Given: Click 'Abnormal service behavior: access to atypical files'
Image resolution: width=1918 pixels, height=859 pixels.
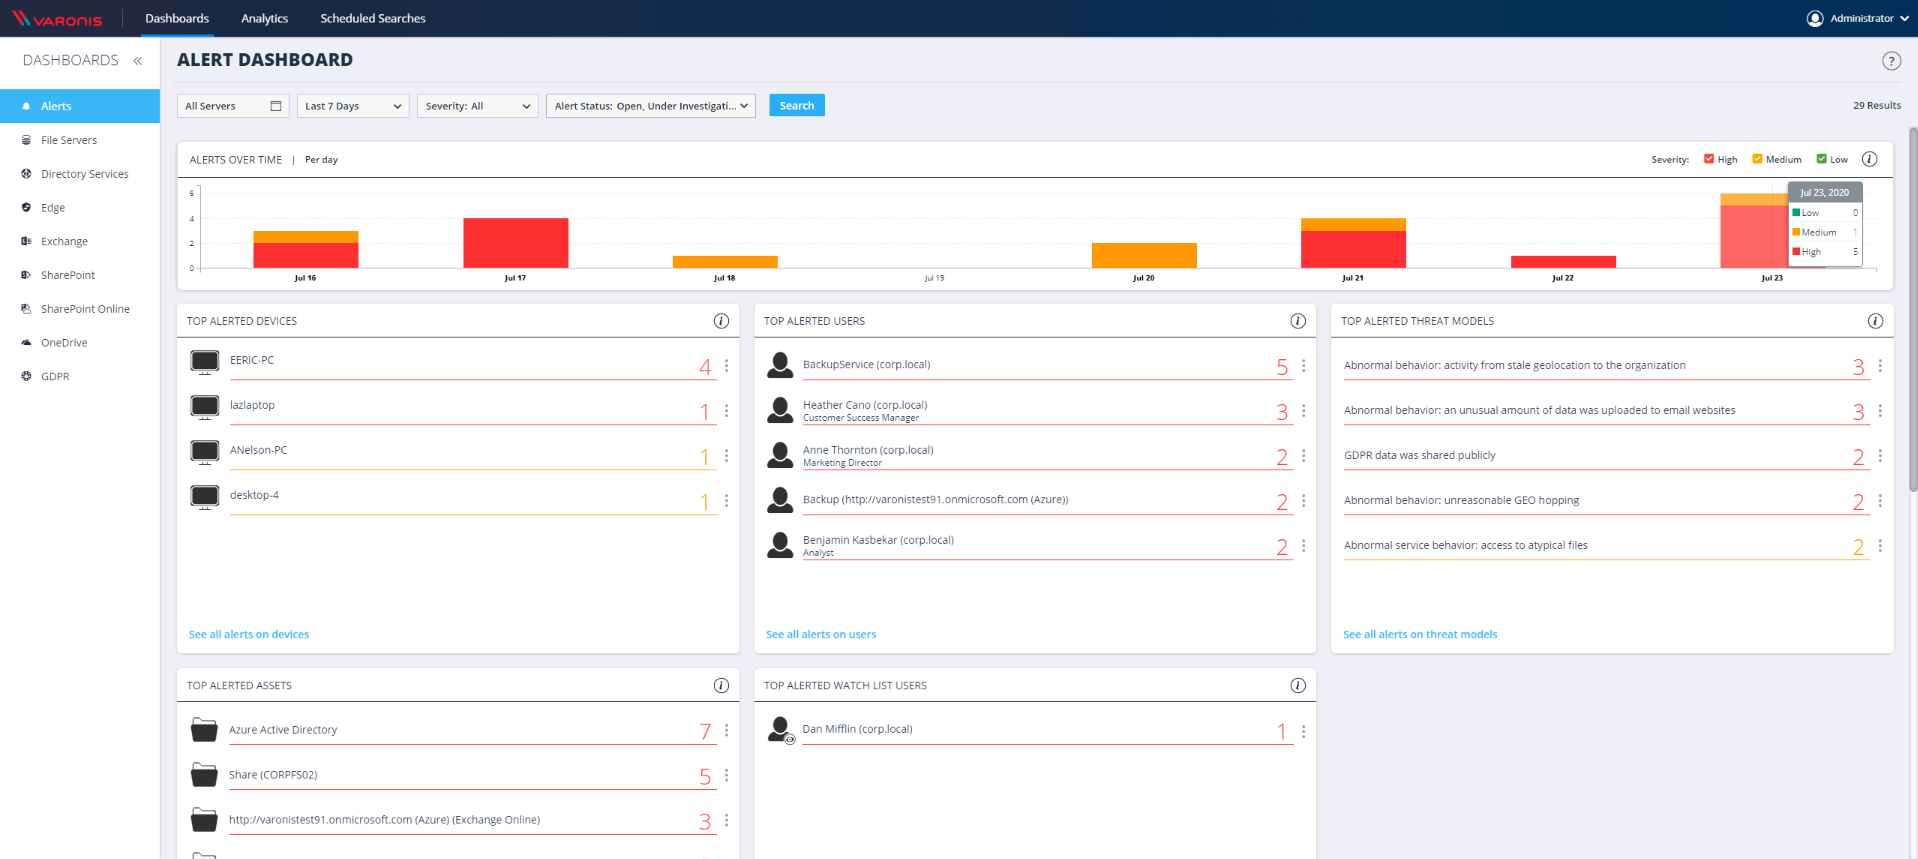Looking at the screenshot, I should coord(1465,545).
